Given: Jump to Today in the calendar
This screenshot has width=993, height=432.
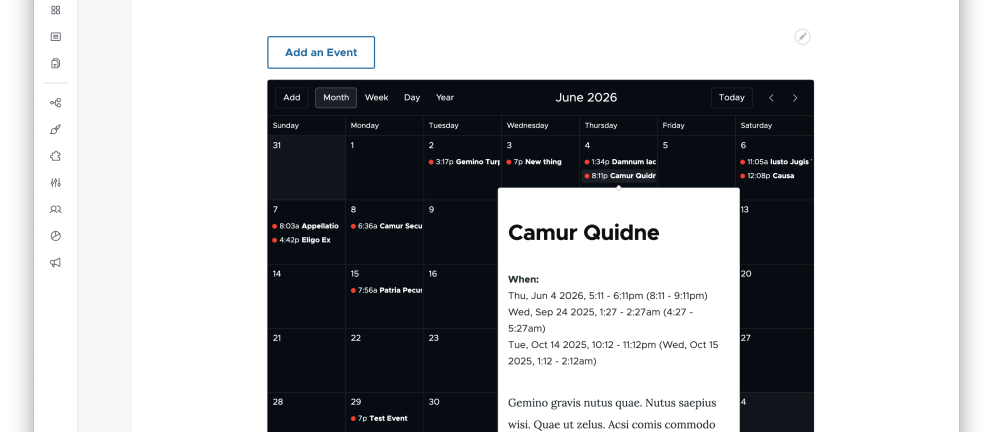Looking at the screenshot, I should click(x=731, y=98).
